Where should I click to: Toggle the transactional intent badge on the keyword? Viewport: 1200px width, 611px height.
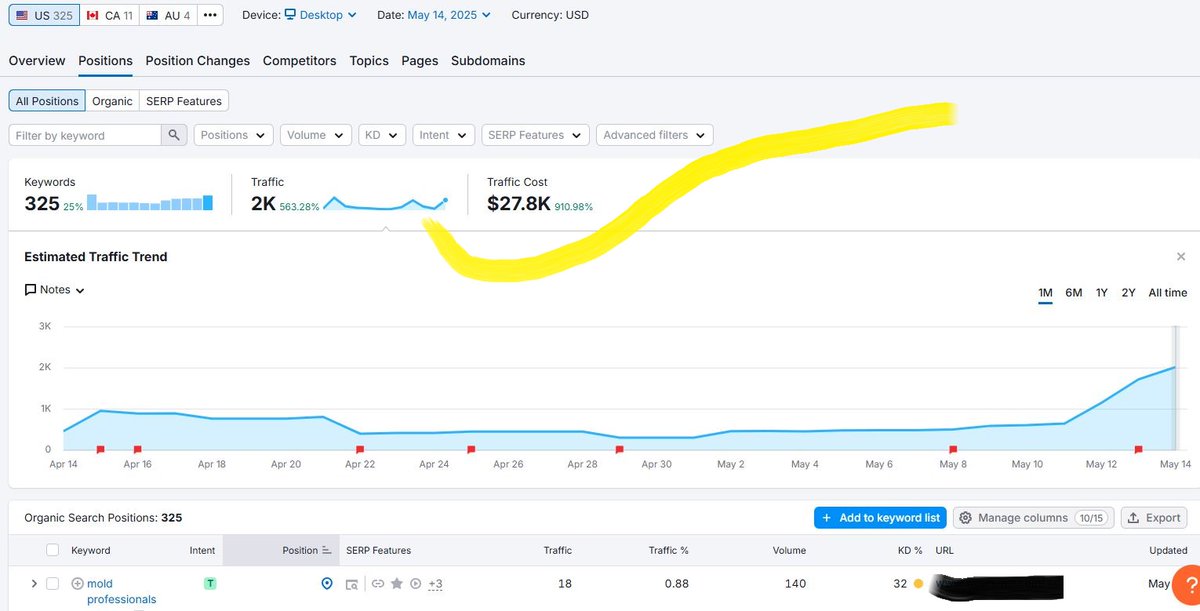[210, 581]
